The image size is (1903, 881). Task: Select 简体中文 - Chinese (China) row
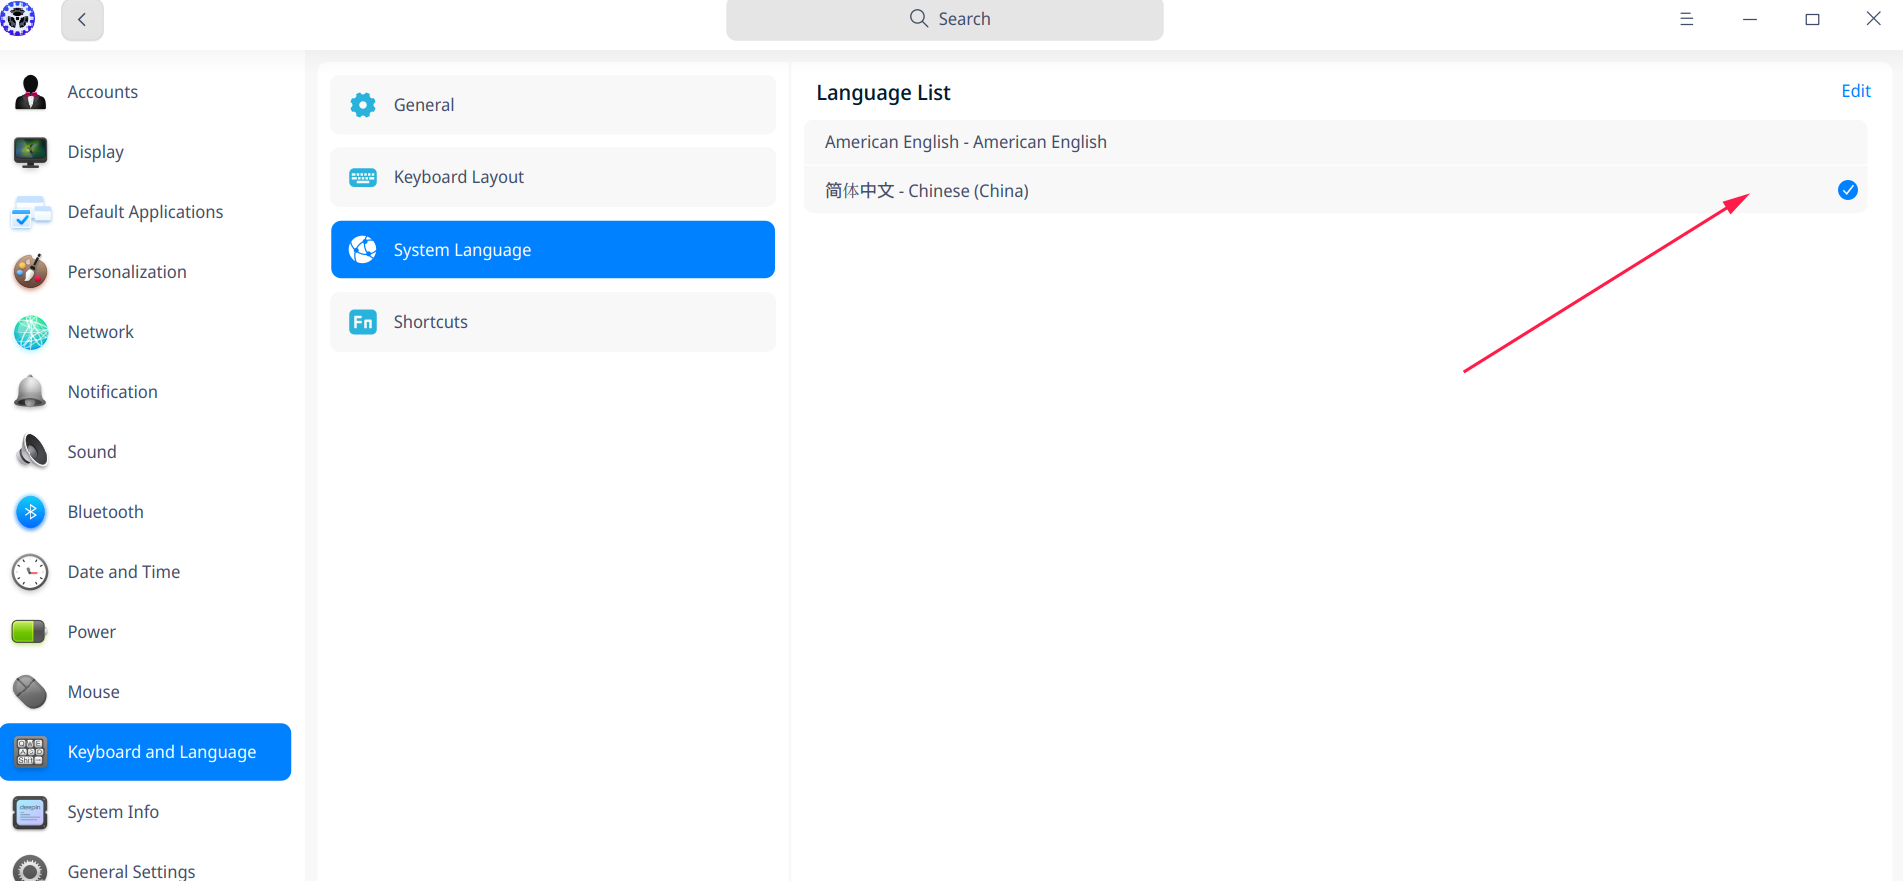(1335, 190)
